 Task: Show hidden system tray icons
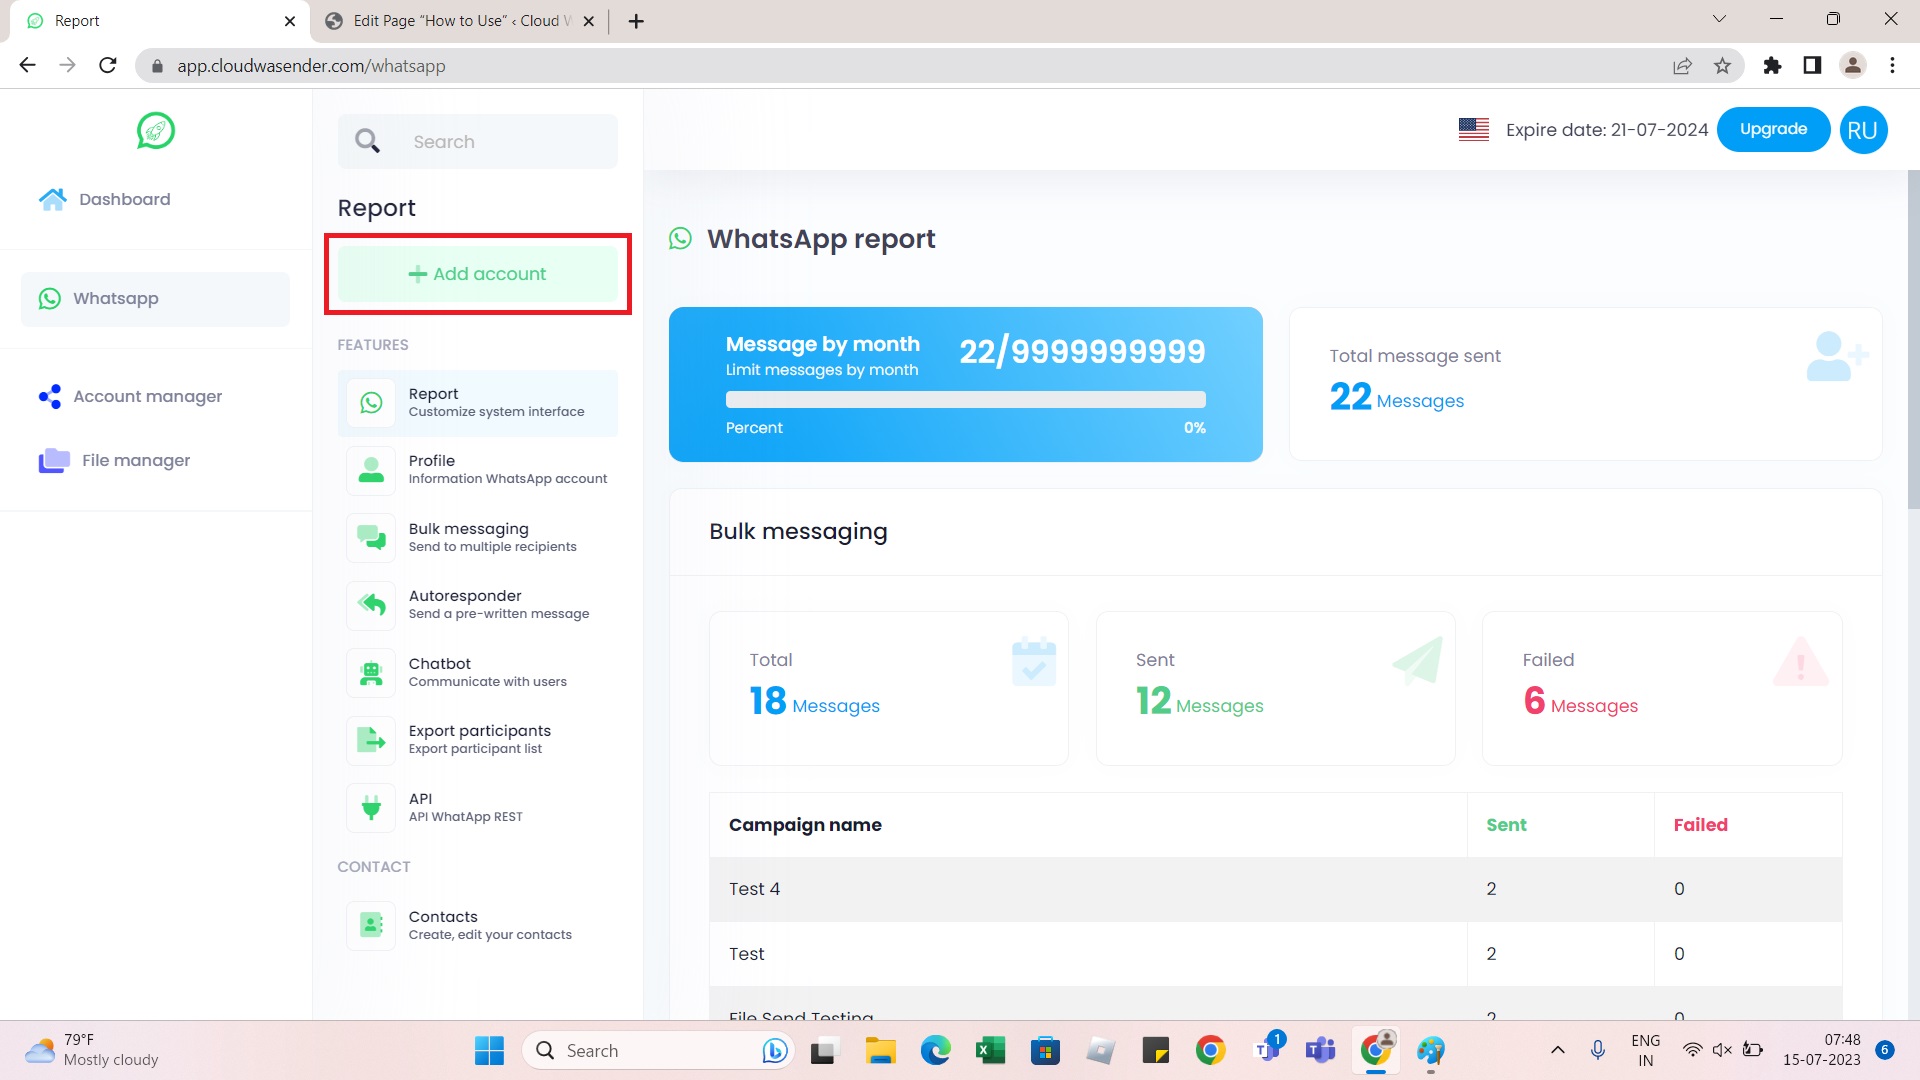1557,1050
